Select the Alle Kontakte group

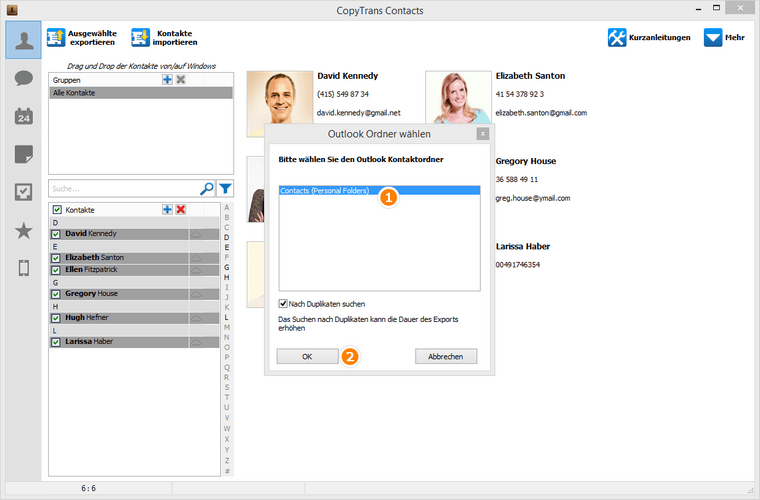[141, 93]
